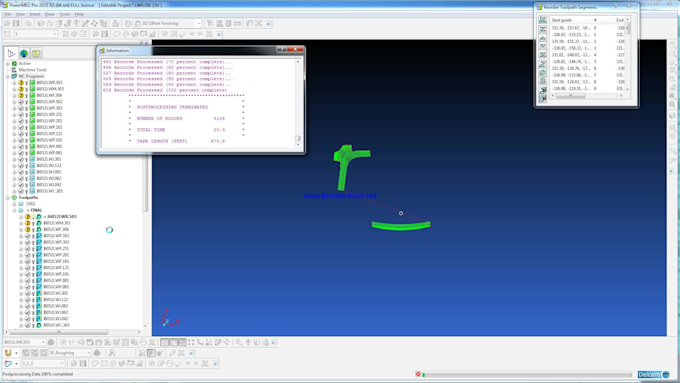Collapse the NC Programs tree node
680x383 pixels.
click(x=7, y=76)
